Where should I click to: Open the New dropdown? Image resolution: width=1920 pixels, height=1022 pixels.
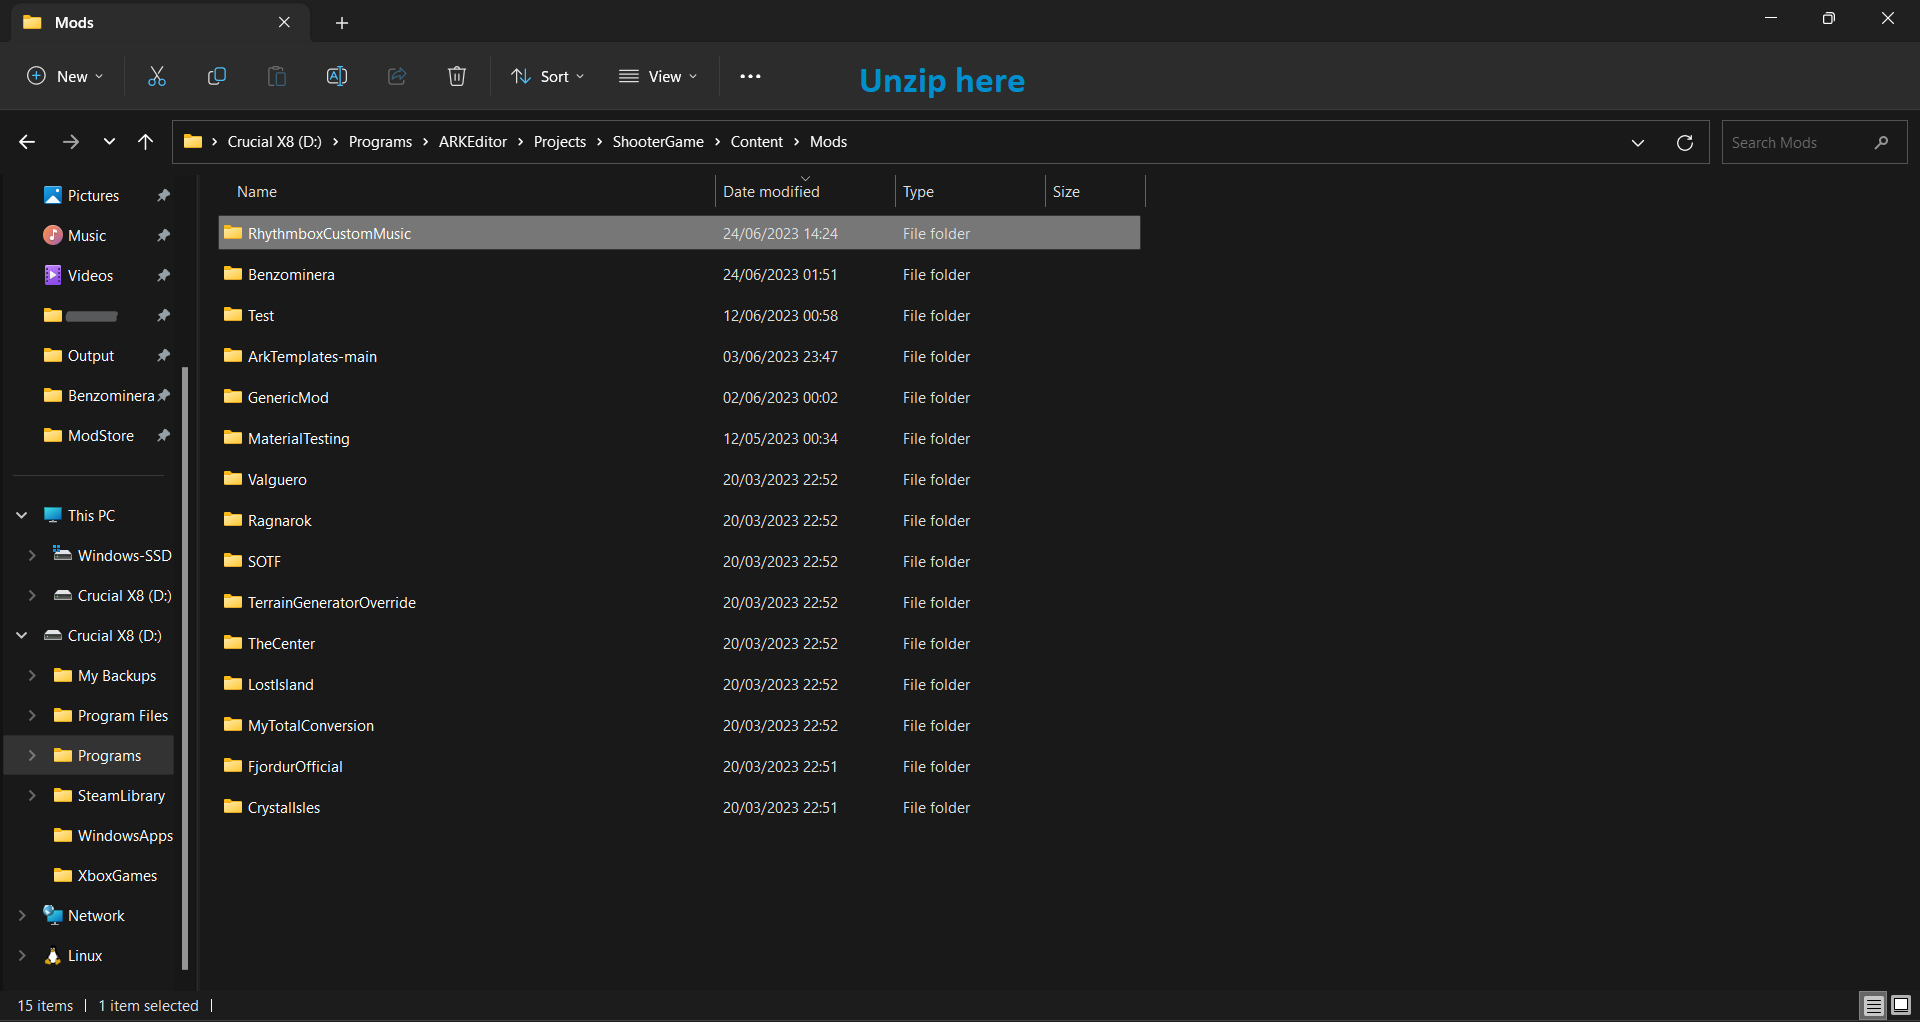point(65,76)
